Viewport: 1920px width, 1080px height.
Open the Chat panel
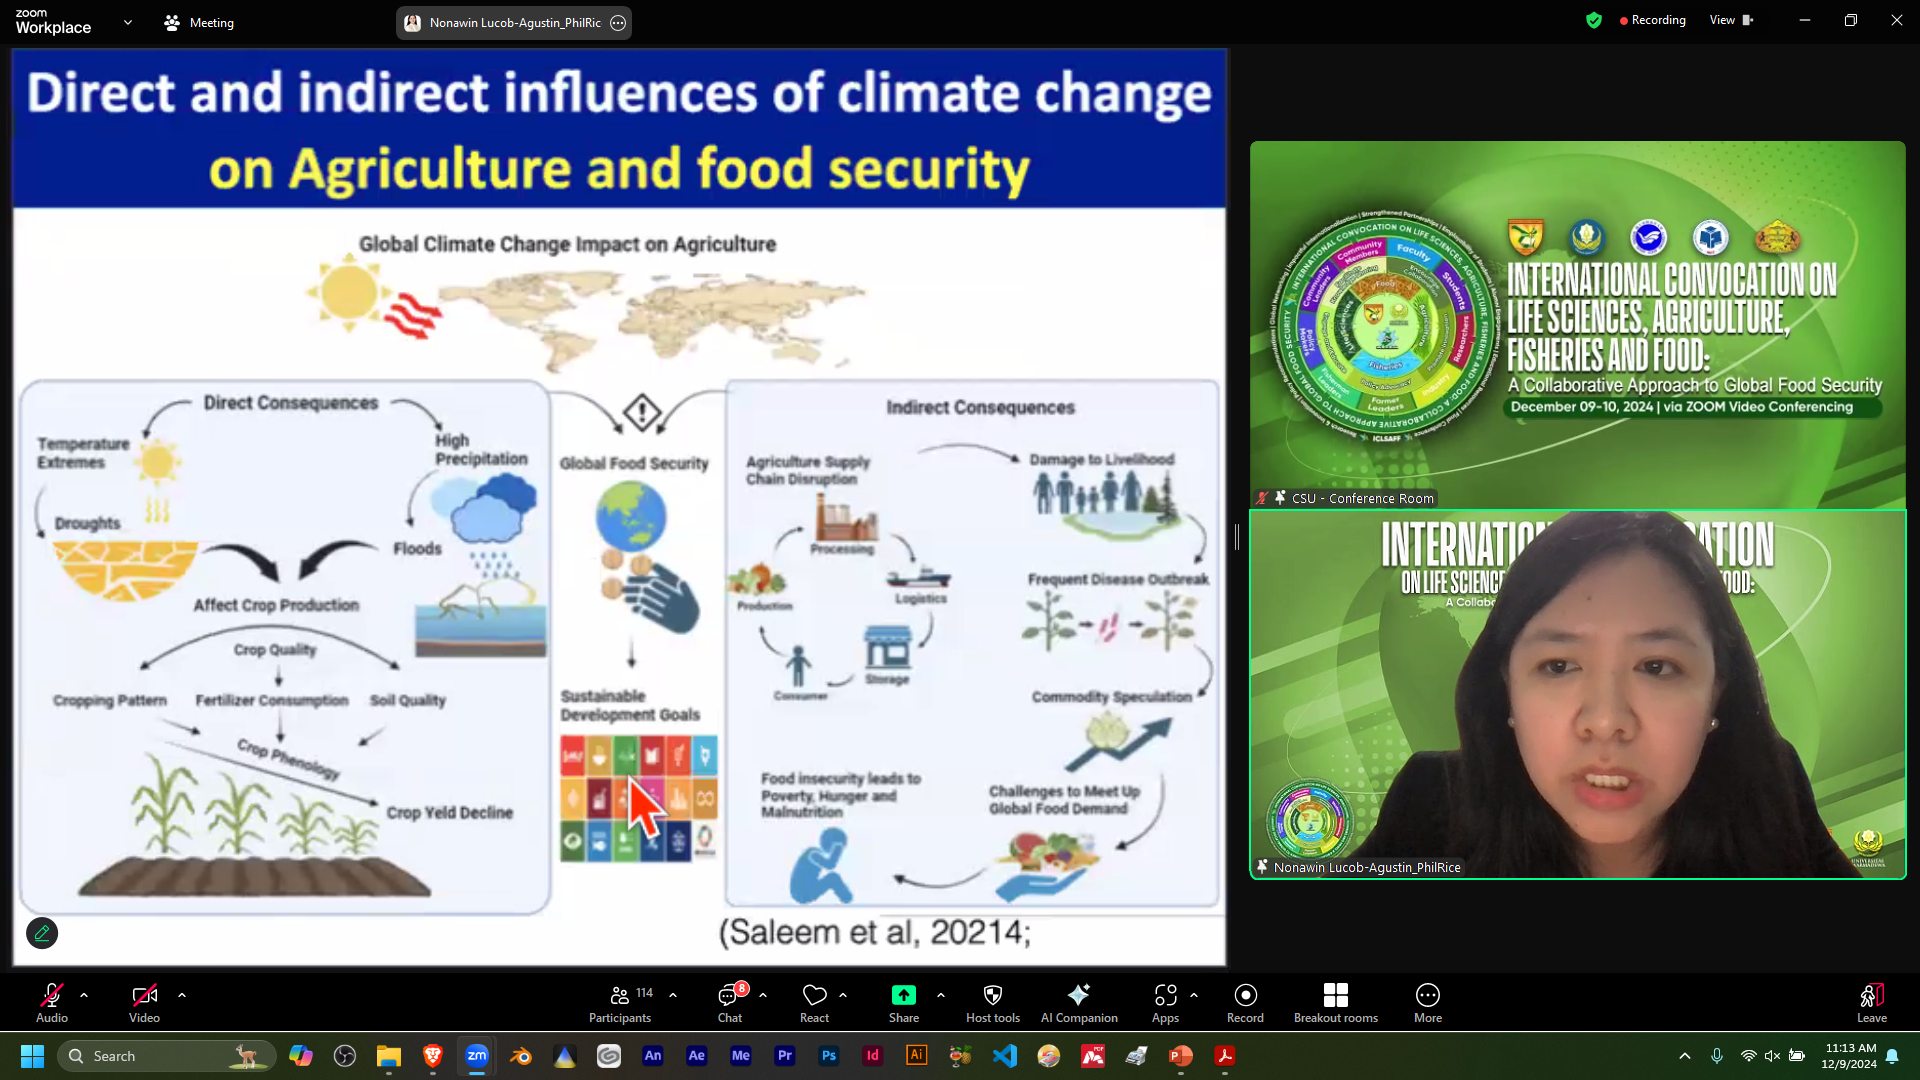tap(729, 1002)
